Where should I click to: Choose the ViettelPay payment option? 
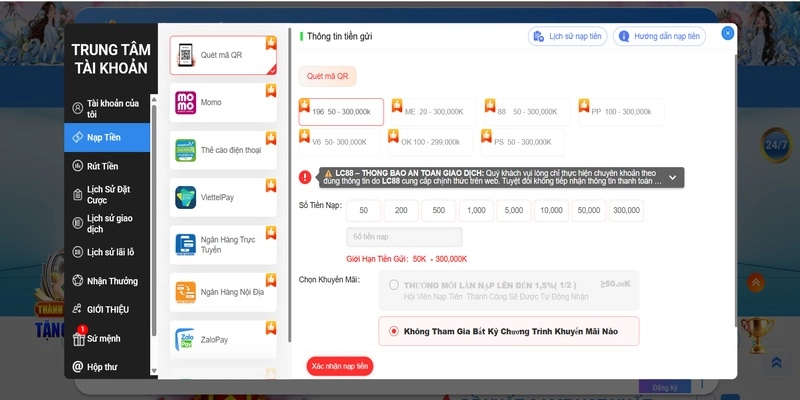pos(223,197)
